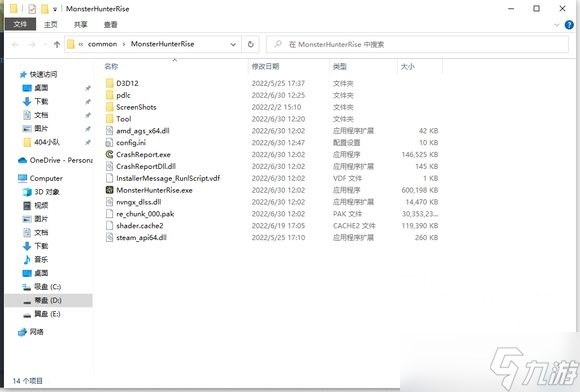
Task: Expand the breadcrumb arrow after common
Action: click(x=124, y=44)
